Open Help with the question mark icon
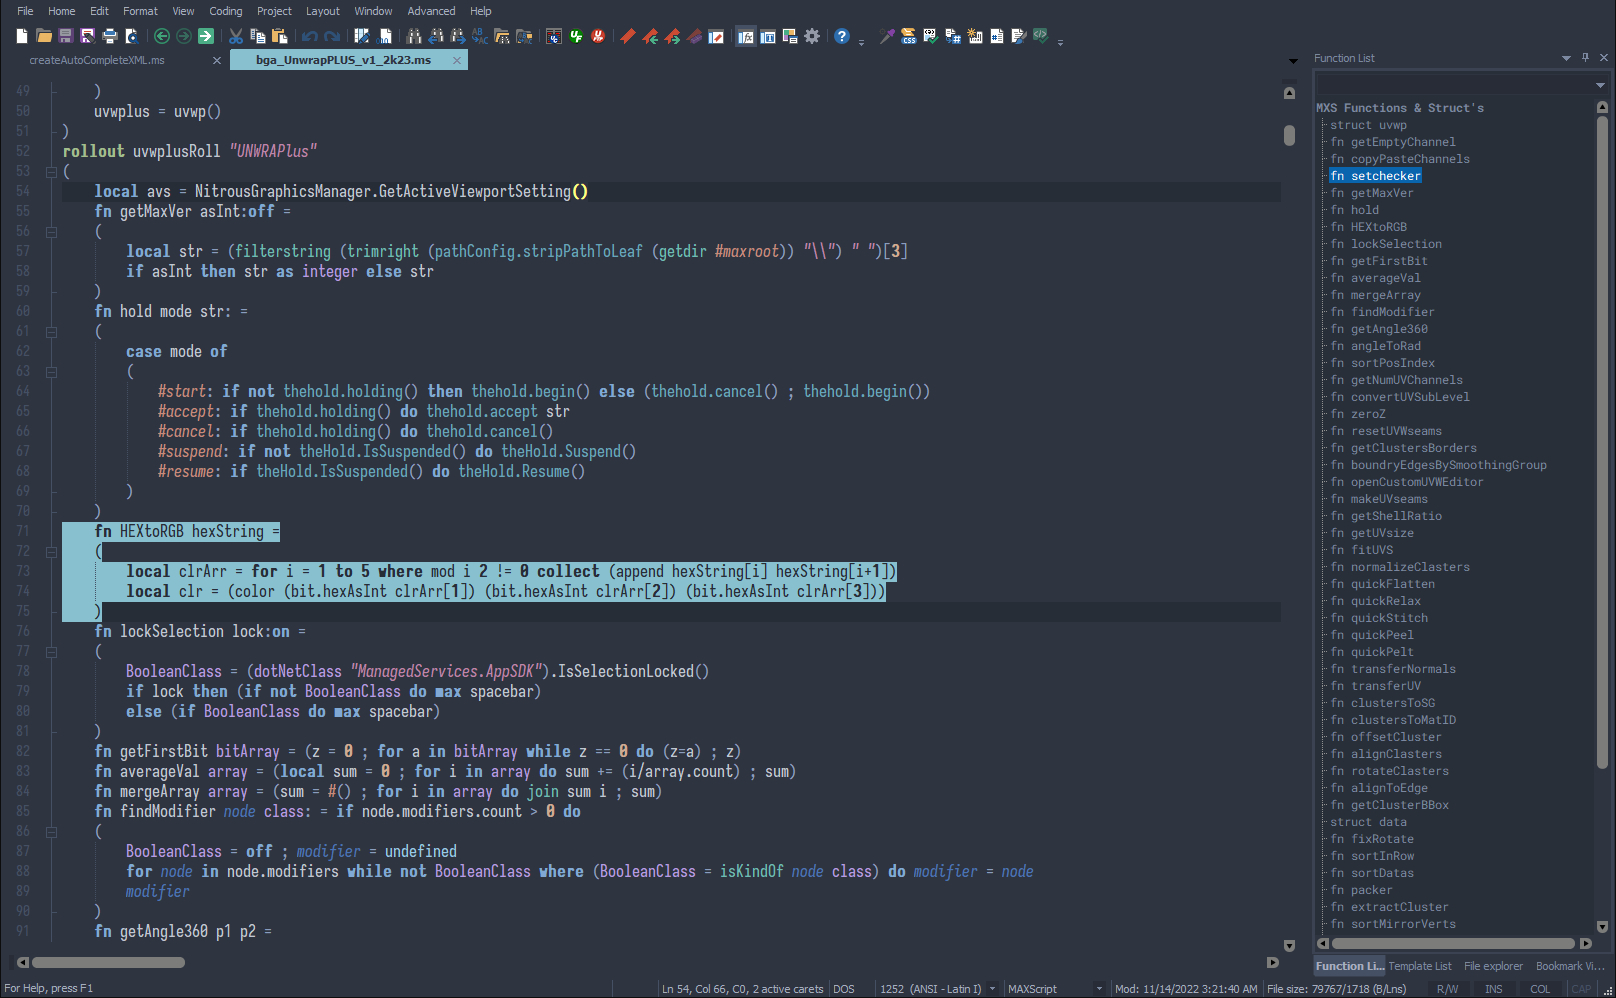Image resolution: width=1616 pixels, height=998 pixels. (x=842, y=36)
